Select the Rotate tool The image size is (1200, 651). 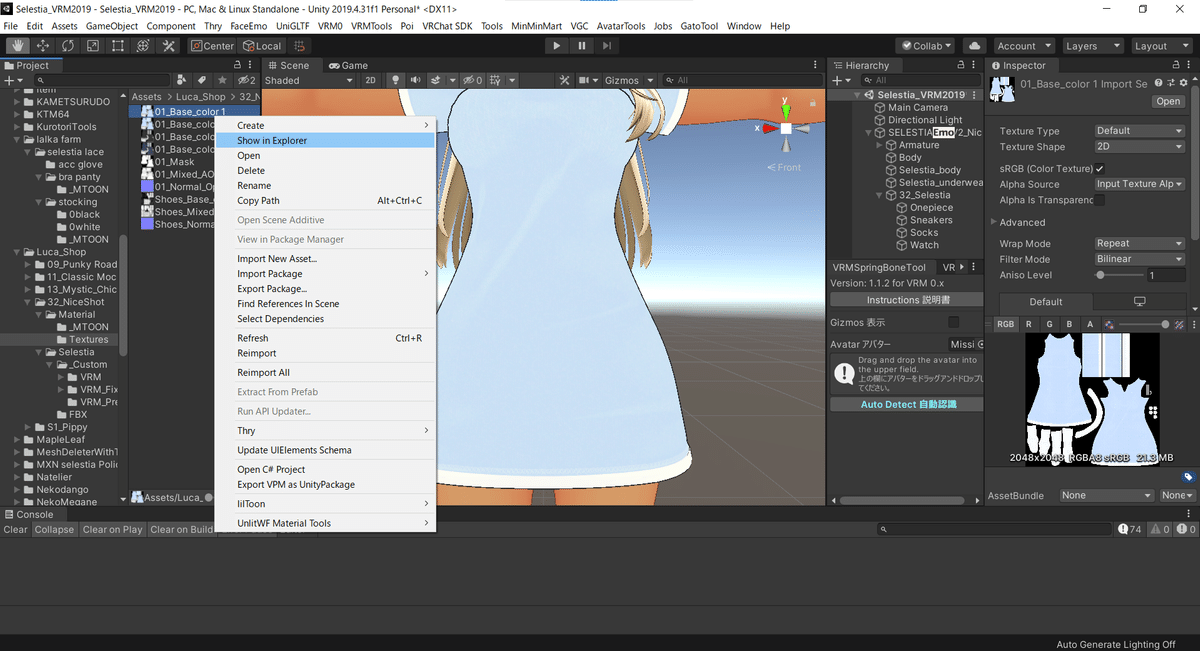[68, 46]
